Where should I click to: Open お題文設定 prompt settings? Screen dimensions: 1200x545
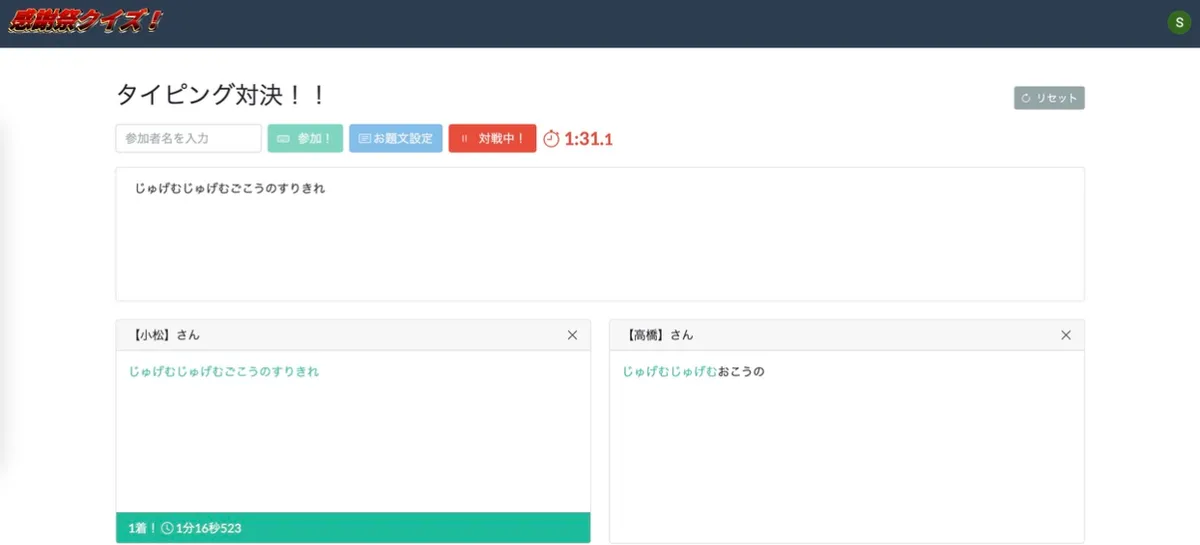point(395,138)
